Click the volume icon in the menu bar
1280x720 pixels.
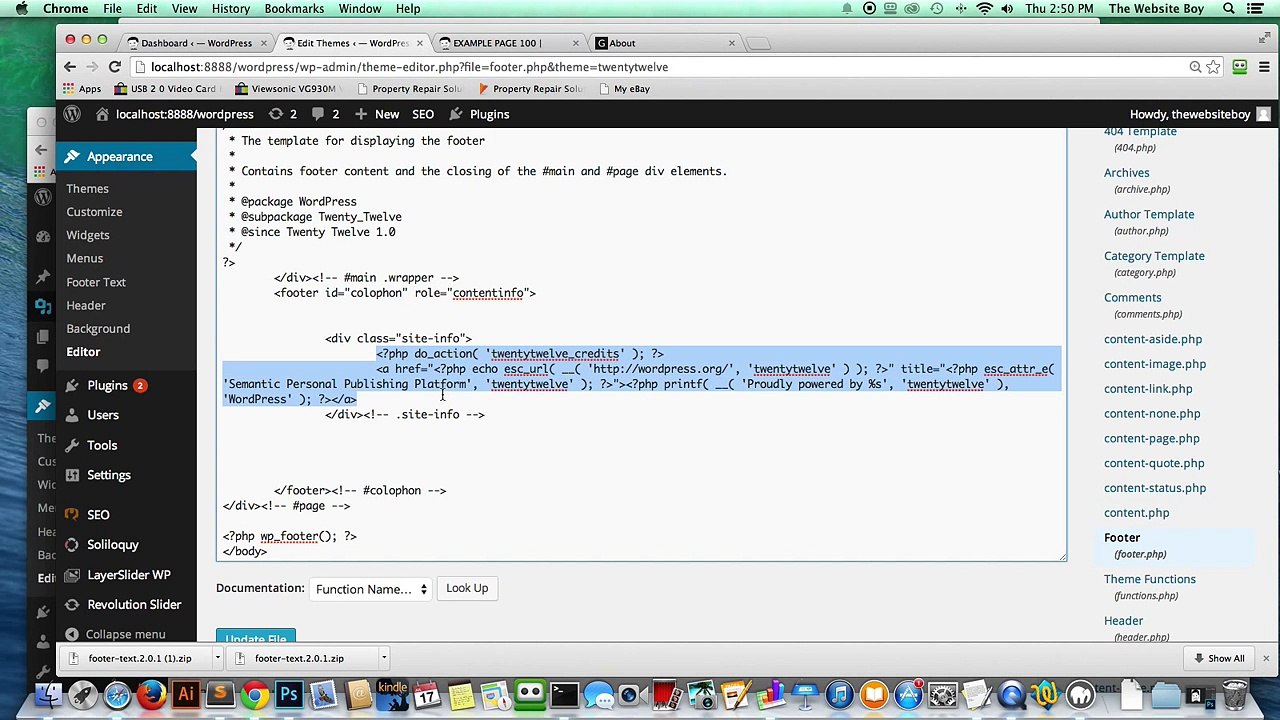pyautogui.click(x=1007, y=9)
